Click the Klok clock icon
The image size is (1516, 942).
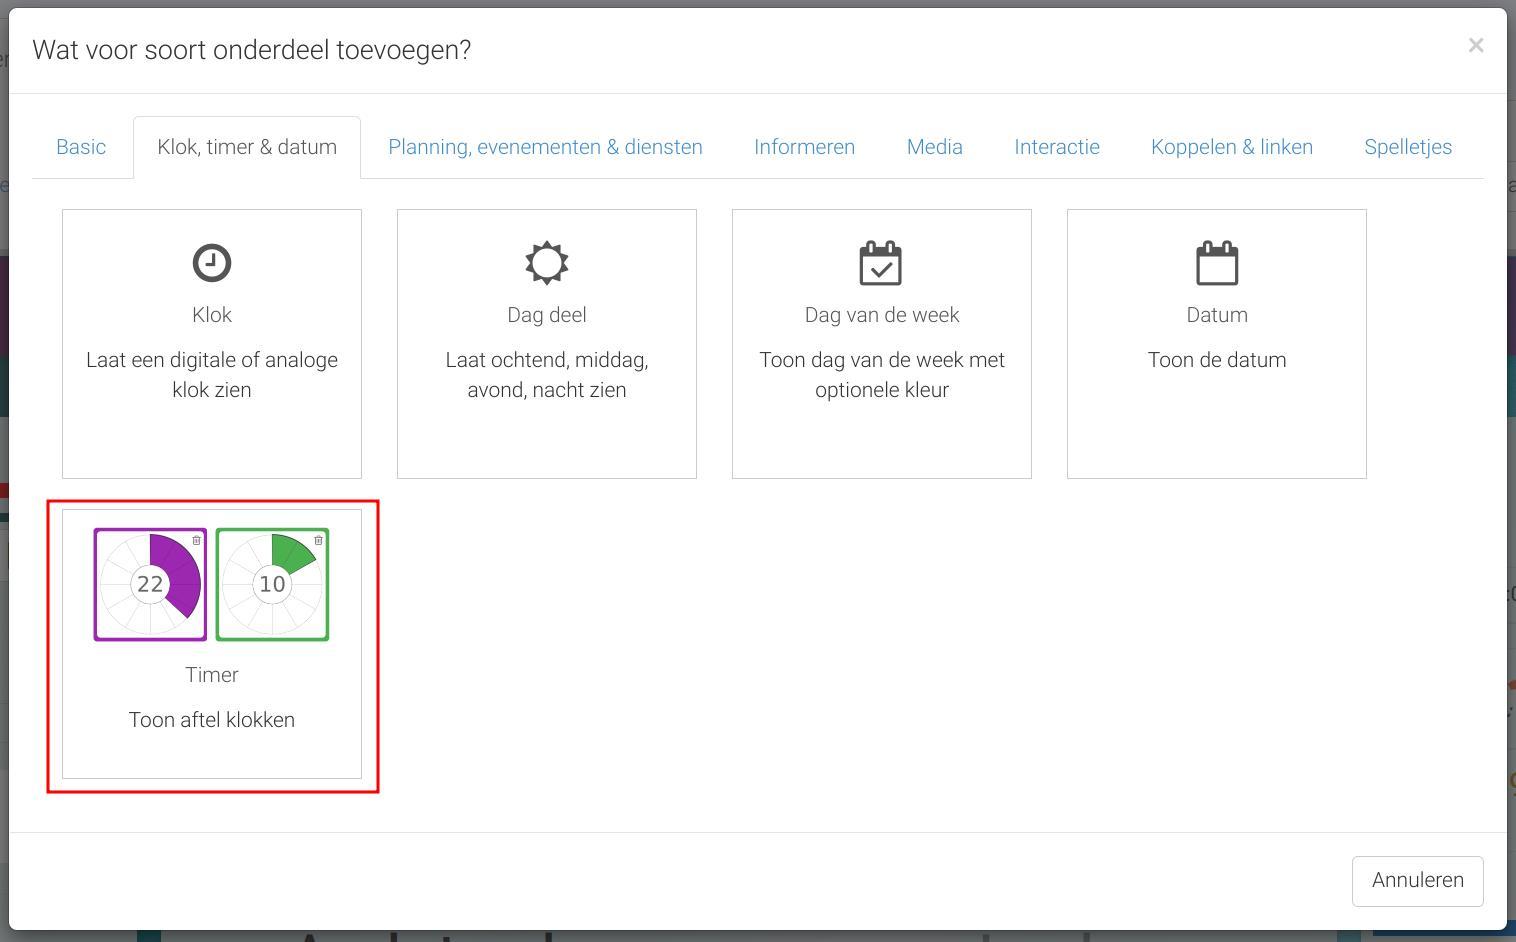[212, 263]
